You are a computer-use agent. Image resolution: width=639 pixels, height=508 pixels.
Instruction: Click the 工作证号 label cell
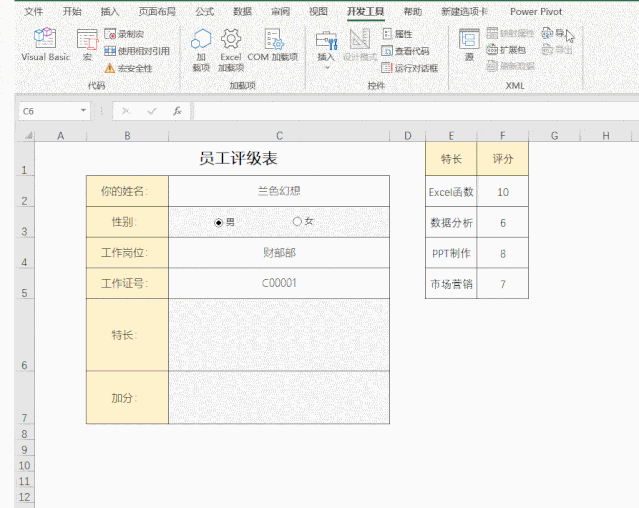127,283
